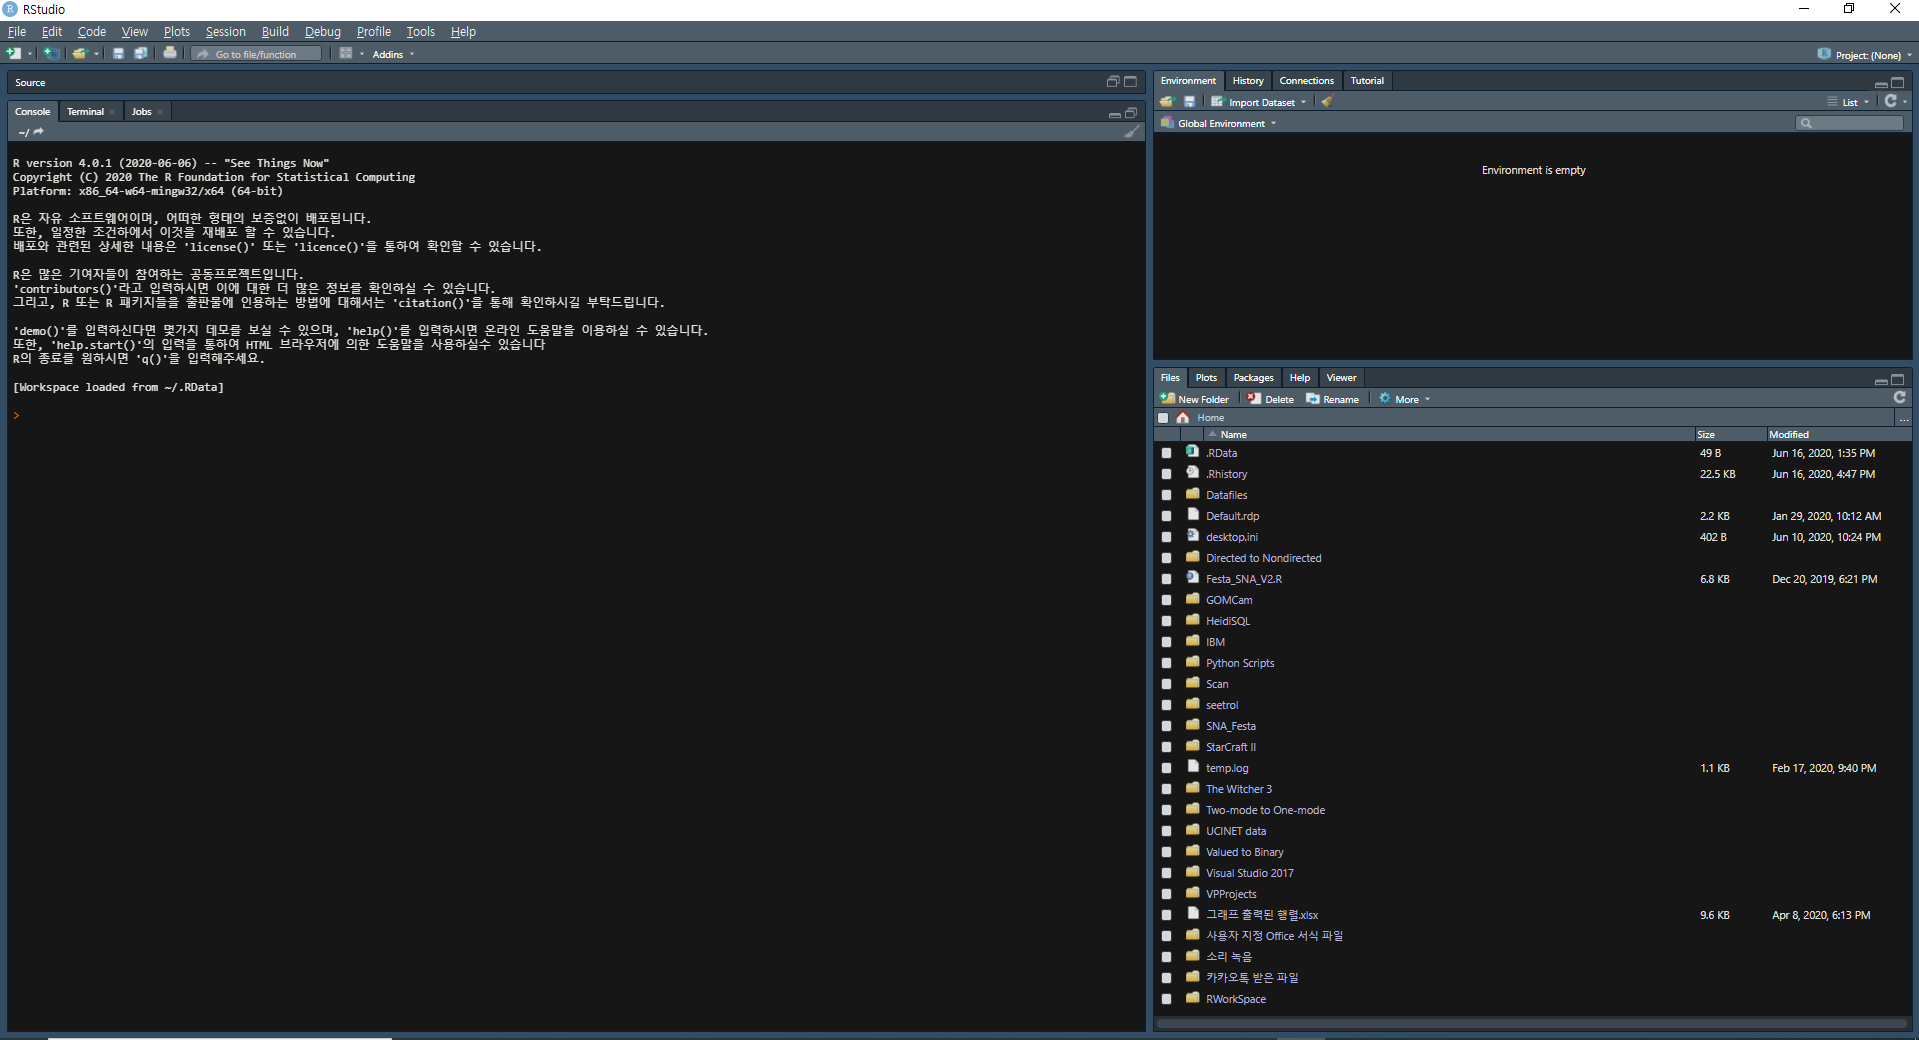Screen dimensions: 1919x1040
Task: Click the View current working directory arrow icon
Action: tap(39, 132)
